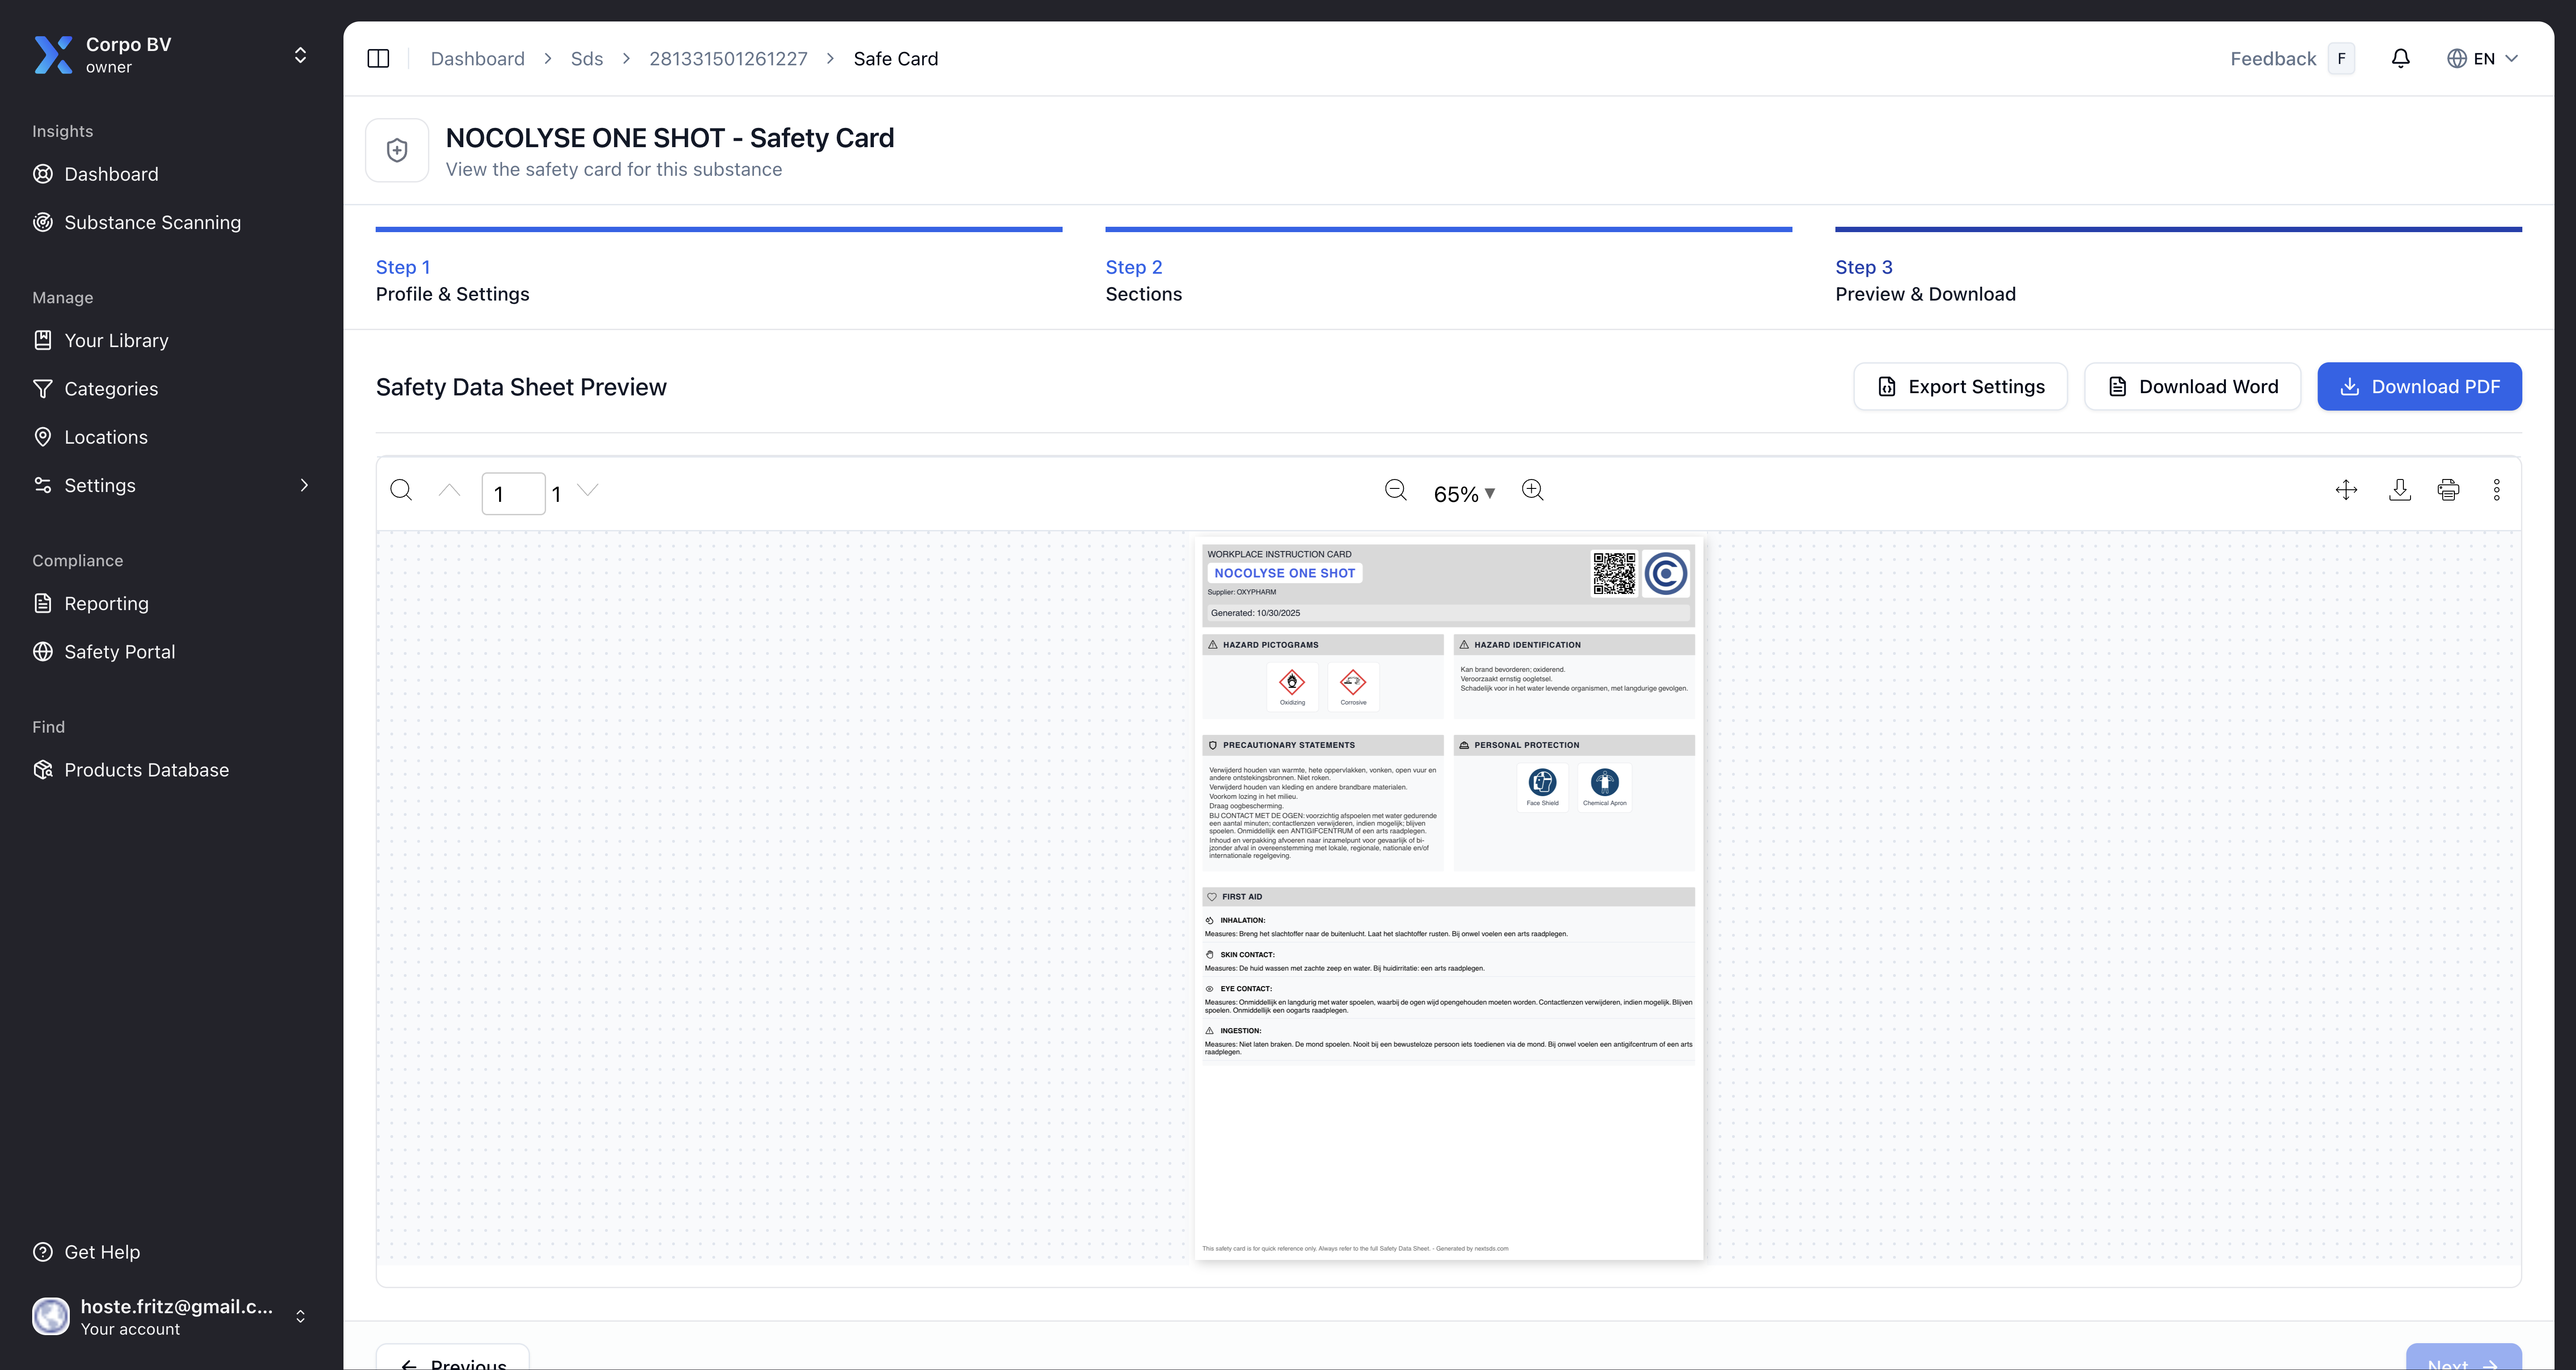The height and width of the screenshot is (1370, 2576).
Task: Expand the Corpo BV organization switcher
Action: click(300, 55)
